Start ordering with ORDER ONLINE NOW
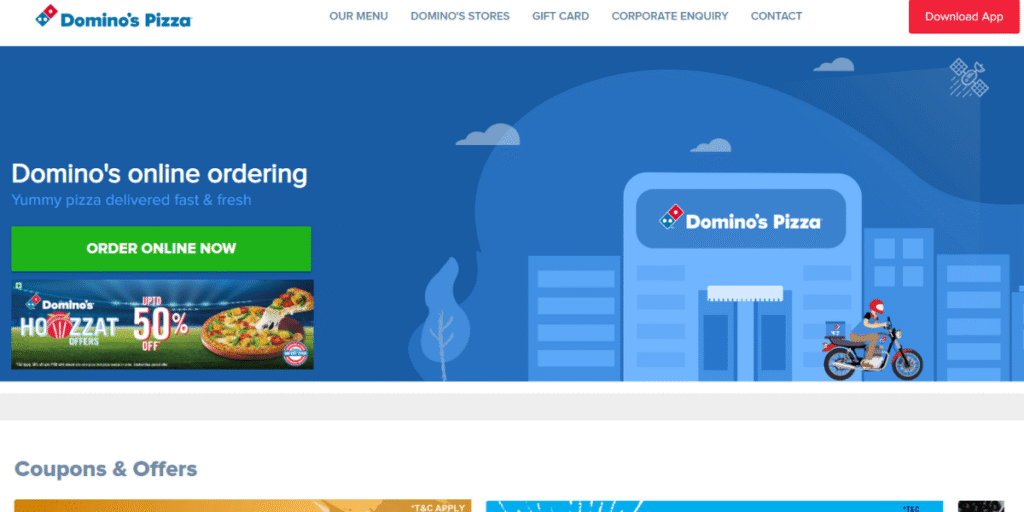Screen dimensions: 1024x512 pyautogui.click(x=161, y=249)
